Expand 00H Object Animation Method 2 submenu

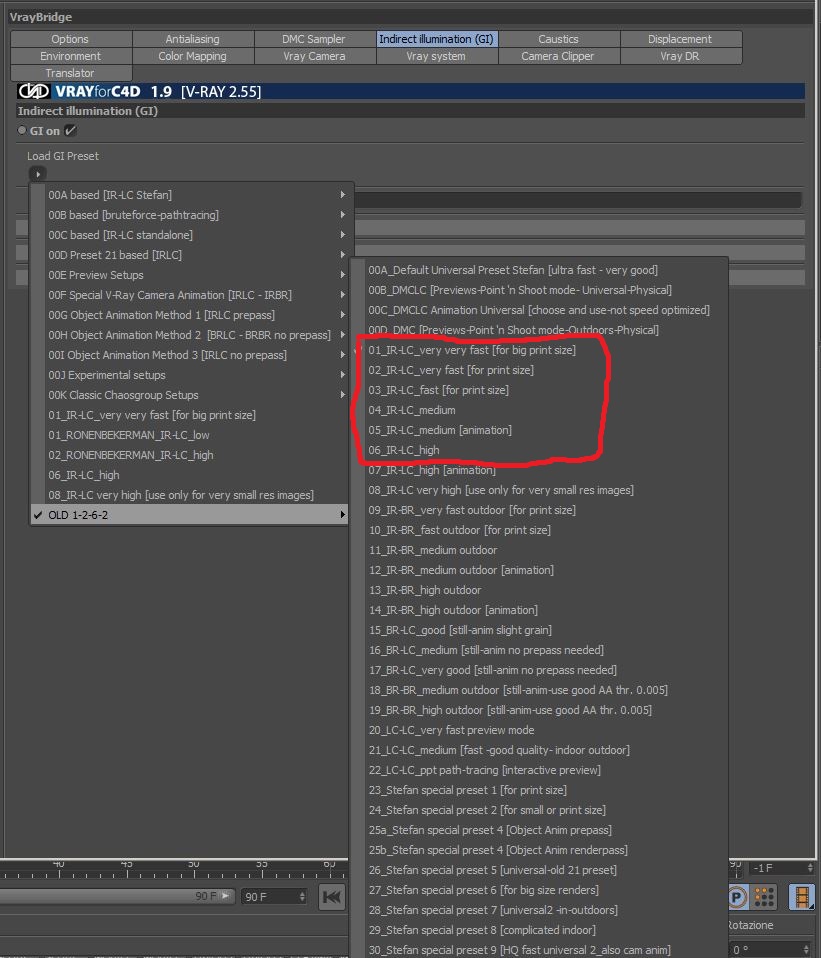pyautogui.click(x=189, y=335)
